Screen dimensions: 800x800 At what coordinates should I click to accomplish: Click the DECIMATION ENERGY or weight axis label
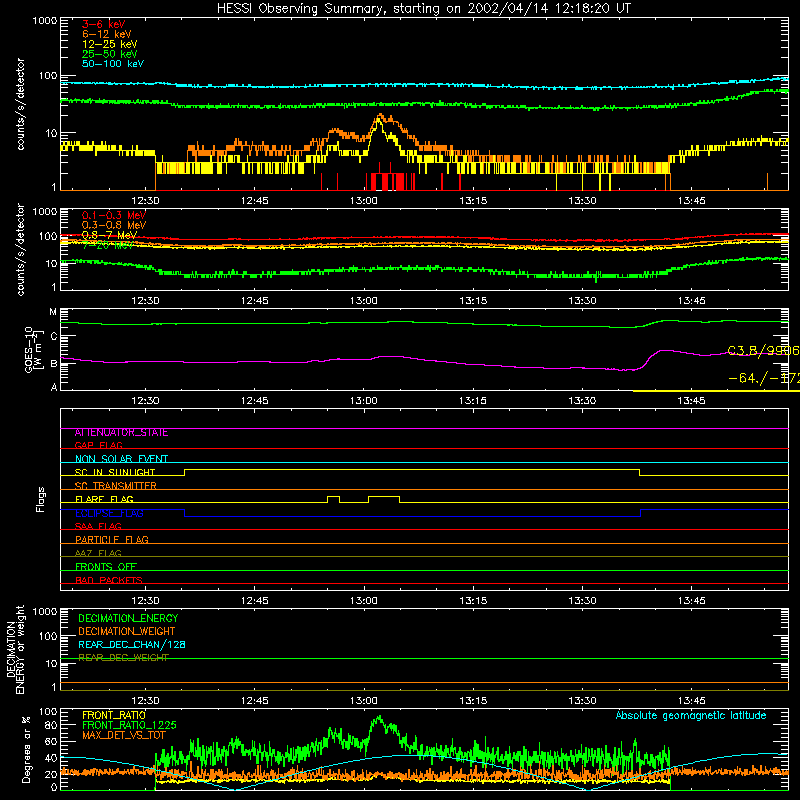(x=15, y=649)
